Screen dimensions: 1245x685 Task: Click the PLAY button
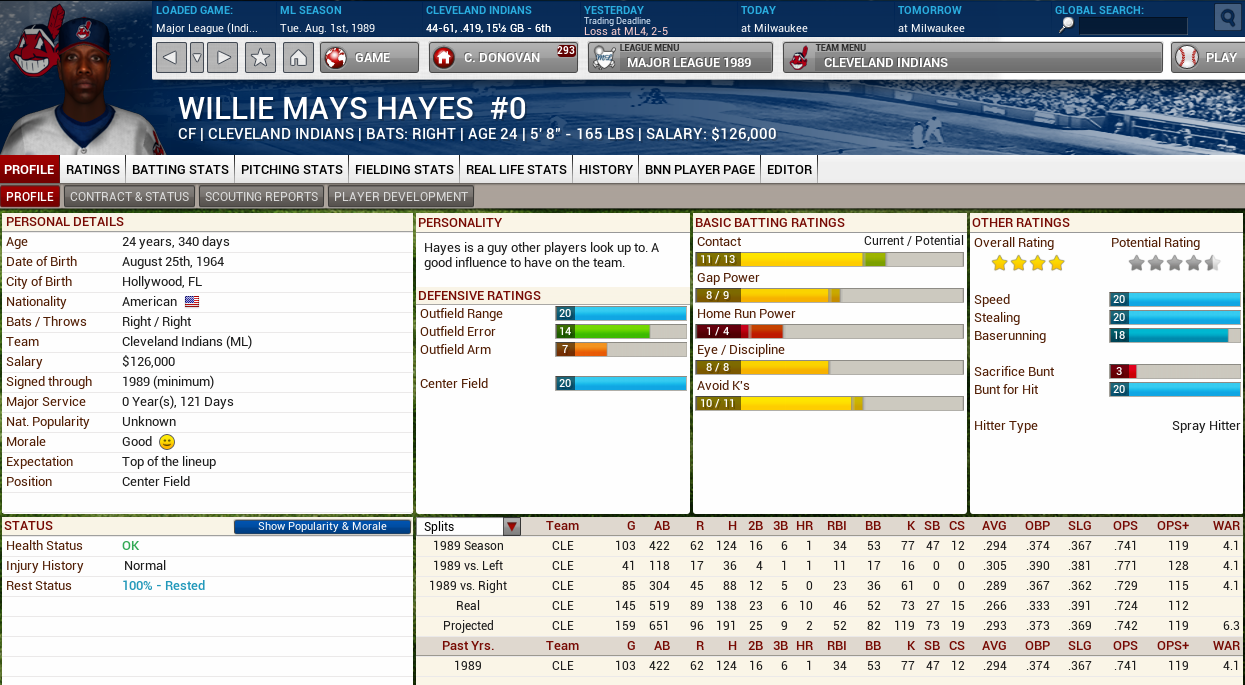click(1207, 57)
